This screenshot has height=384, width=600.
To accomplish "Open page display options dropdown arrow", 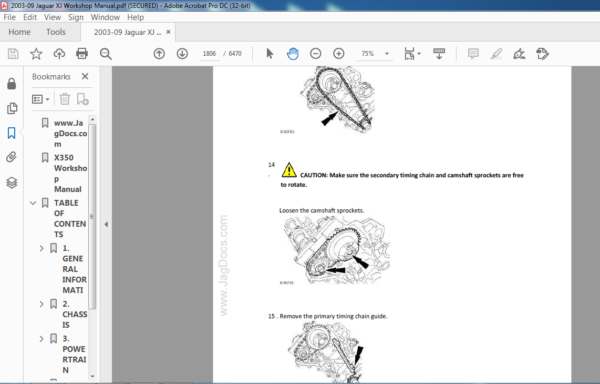I will (x=419, y=54).
